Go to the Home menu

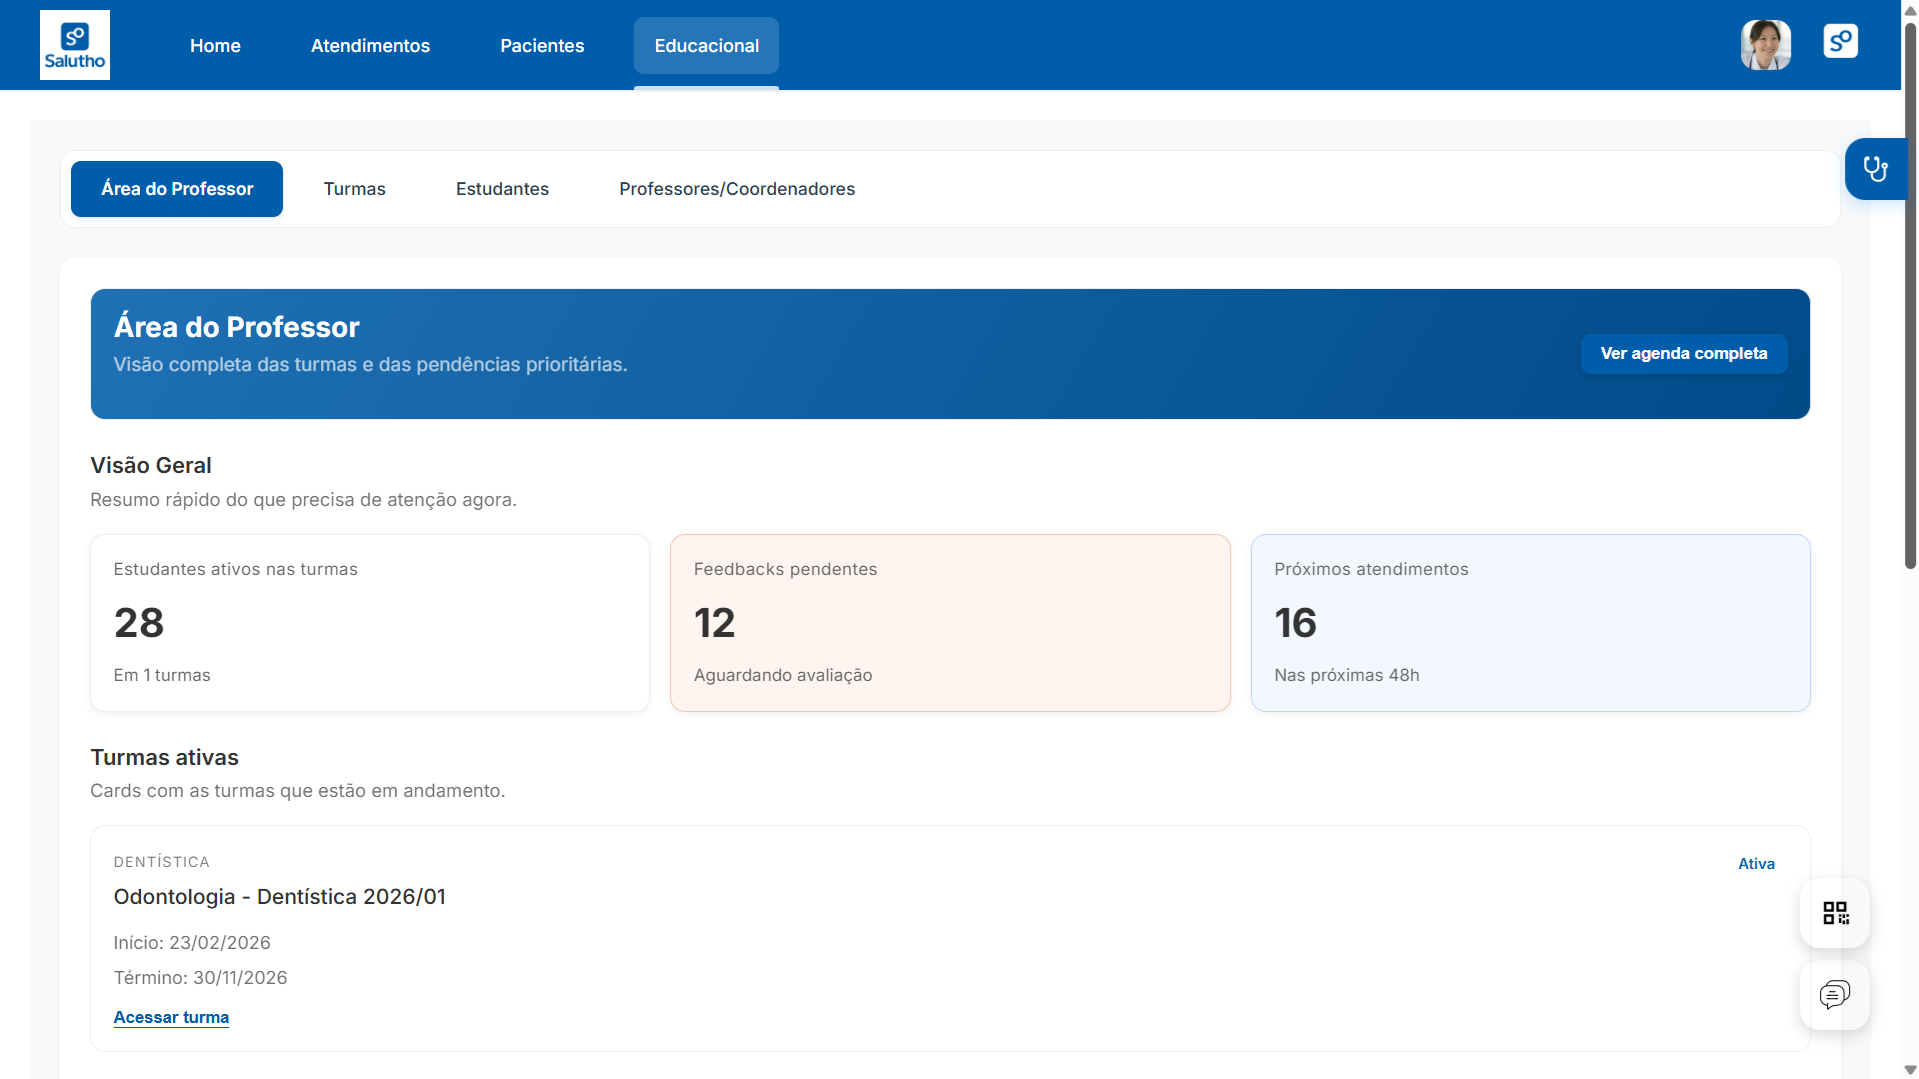click(x=215, y=45)
